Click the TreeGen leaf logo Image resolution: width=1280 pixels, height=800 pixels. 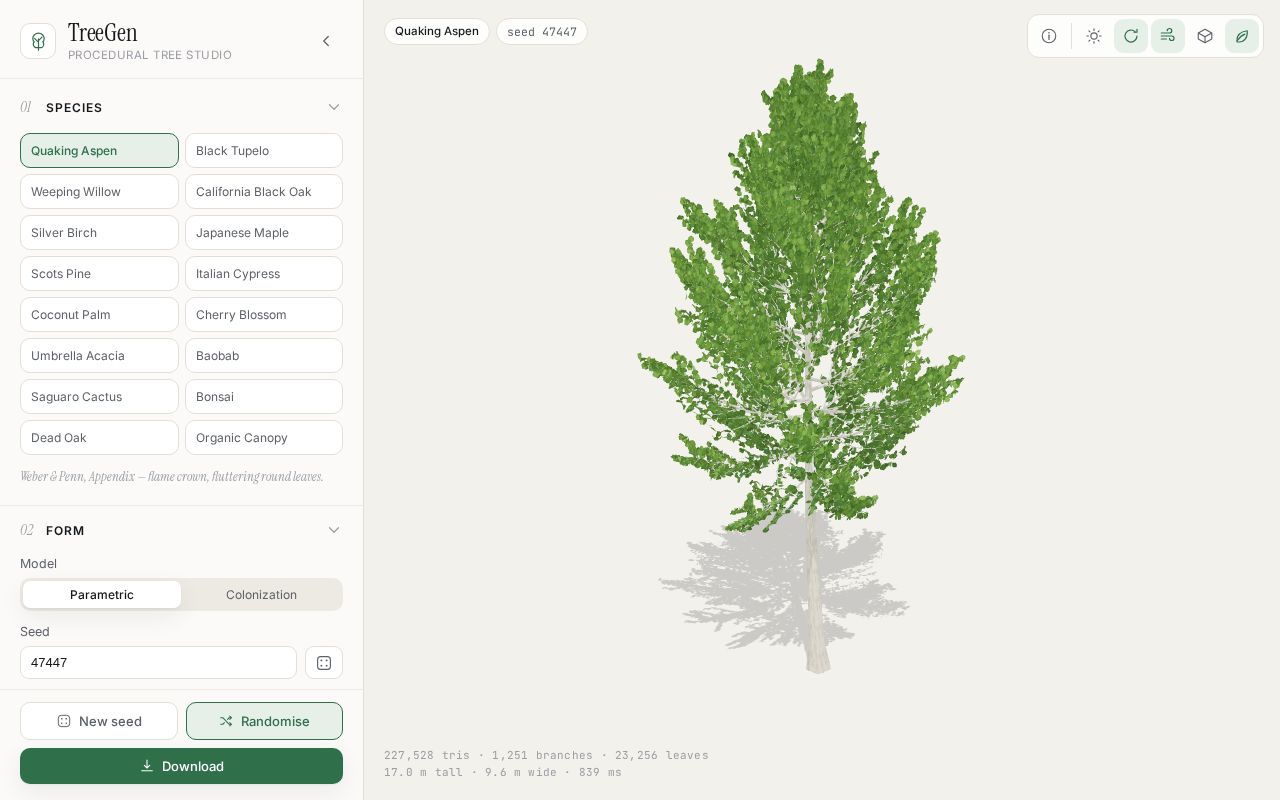click(x=38, y=41)
